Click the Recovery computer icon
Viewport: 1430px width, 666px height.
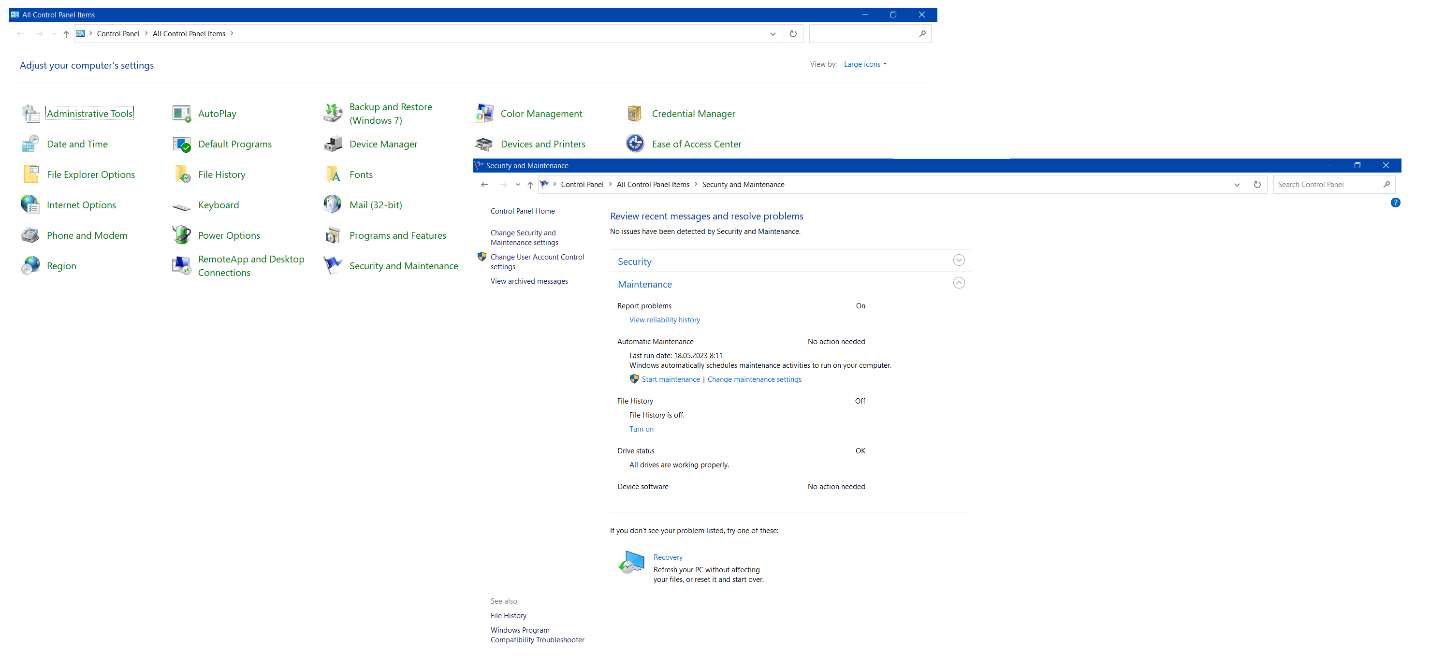(631, 563)
